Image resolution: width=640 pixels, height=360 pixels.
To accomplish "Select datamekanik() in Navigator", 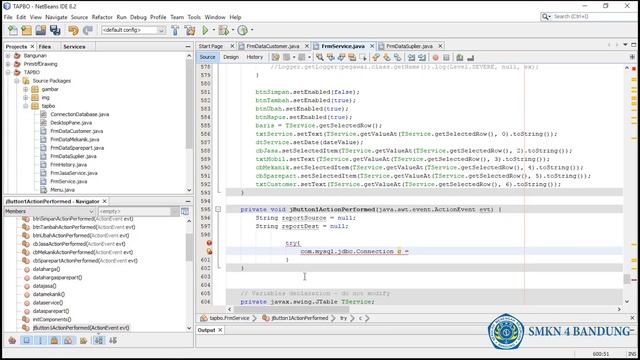I will 49,294.
